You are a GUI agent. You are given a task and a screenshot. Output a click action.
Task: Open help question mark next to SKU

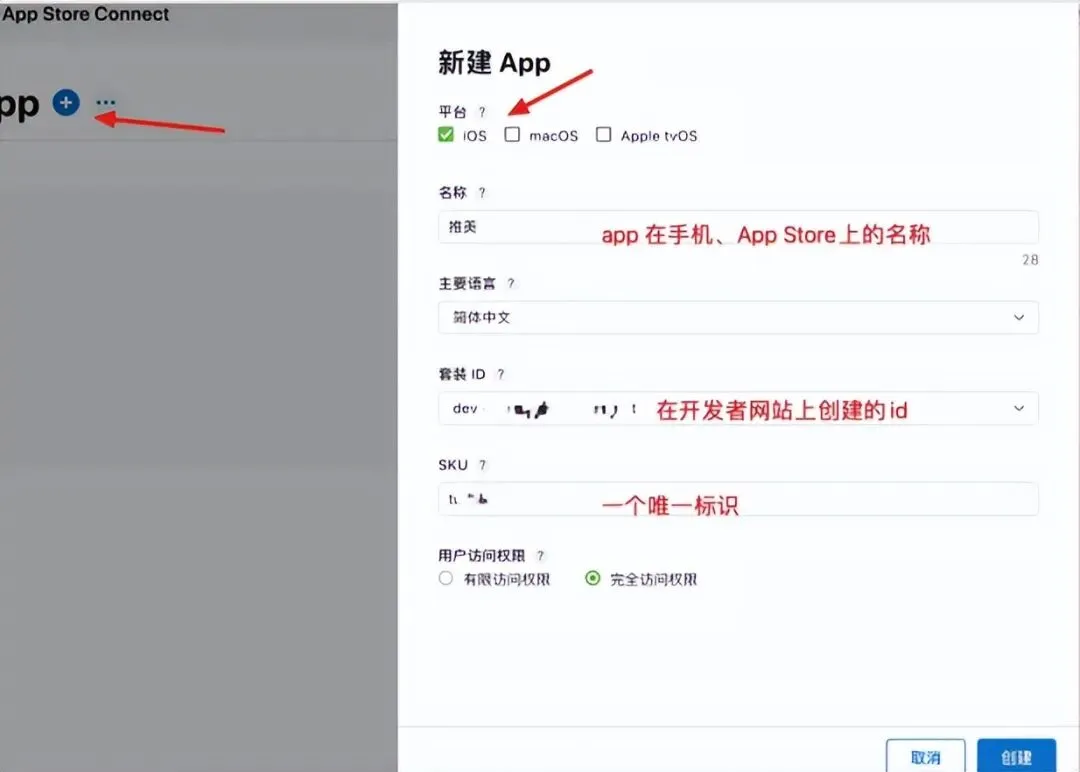pyautogui.click(x=482, y=465)
